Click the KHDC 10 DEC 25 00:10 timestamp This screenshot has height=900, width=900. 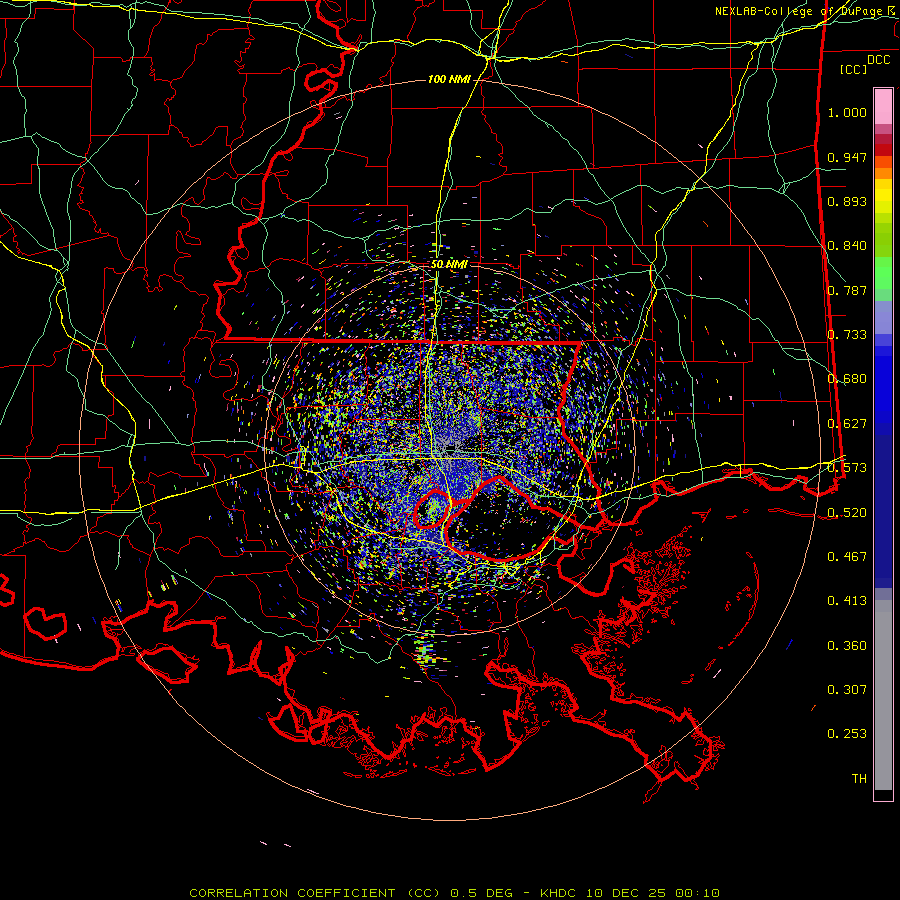point(630,893)
